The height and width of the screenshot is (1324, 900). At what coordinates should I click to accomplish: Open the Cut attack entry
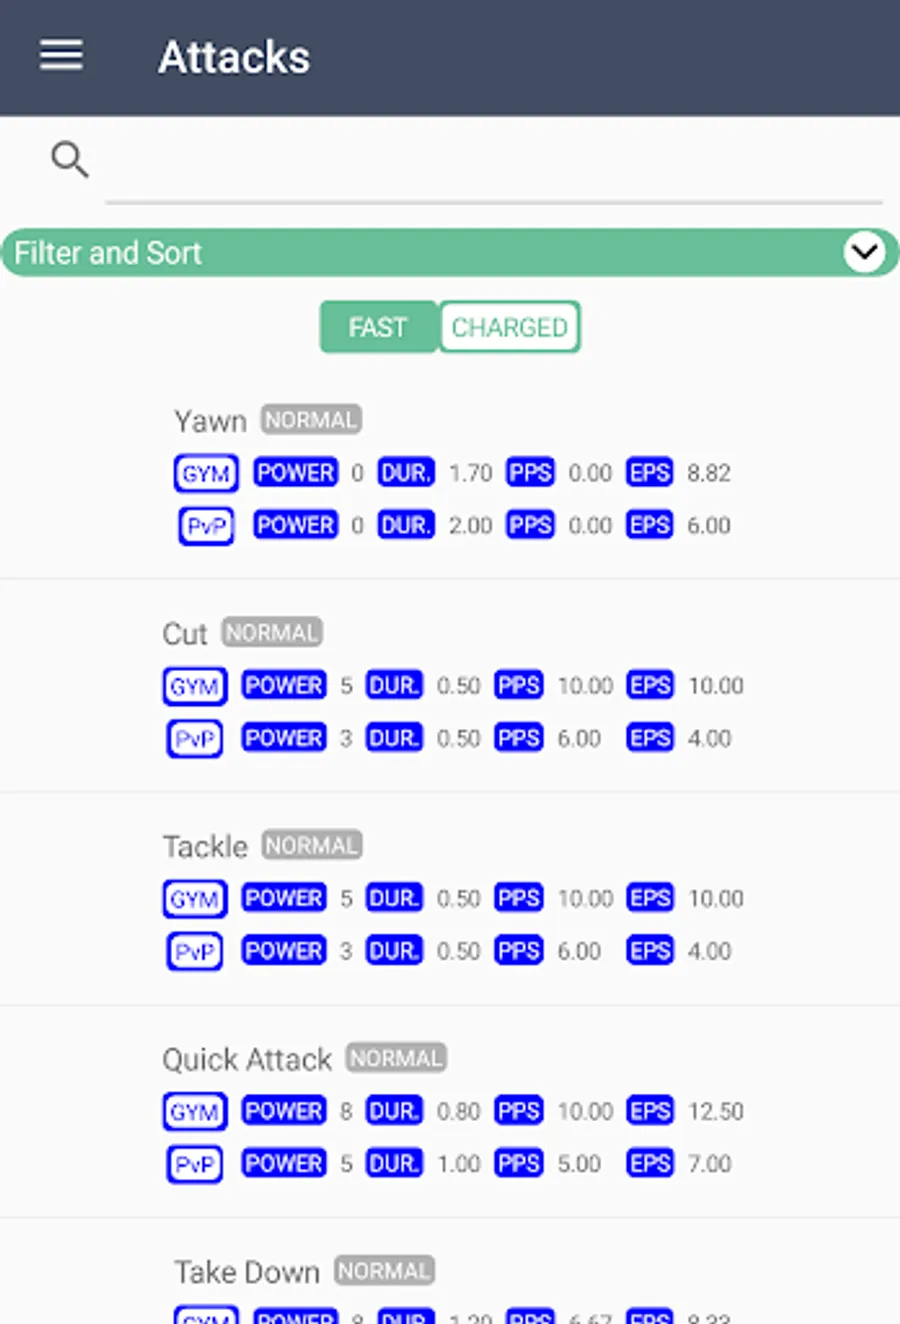coord(185,634)
